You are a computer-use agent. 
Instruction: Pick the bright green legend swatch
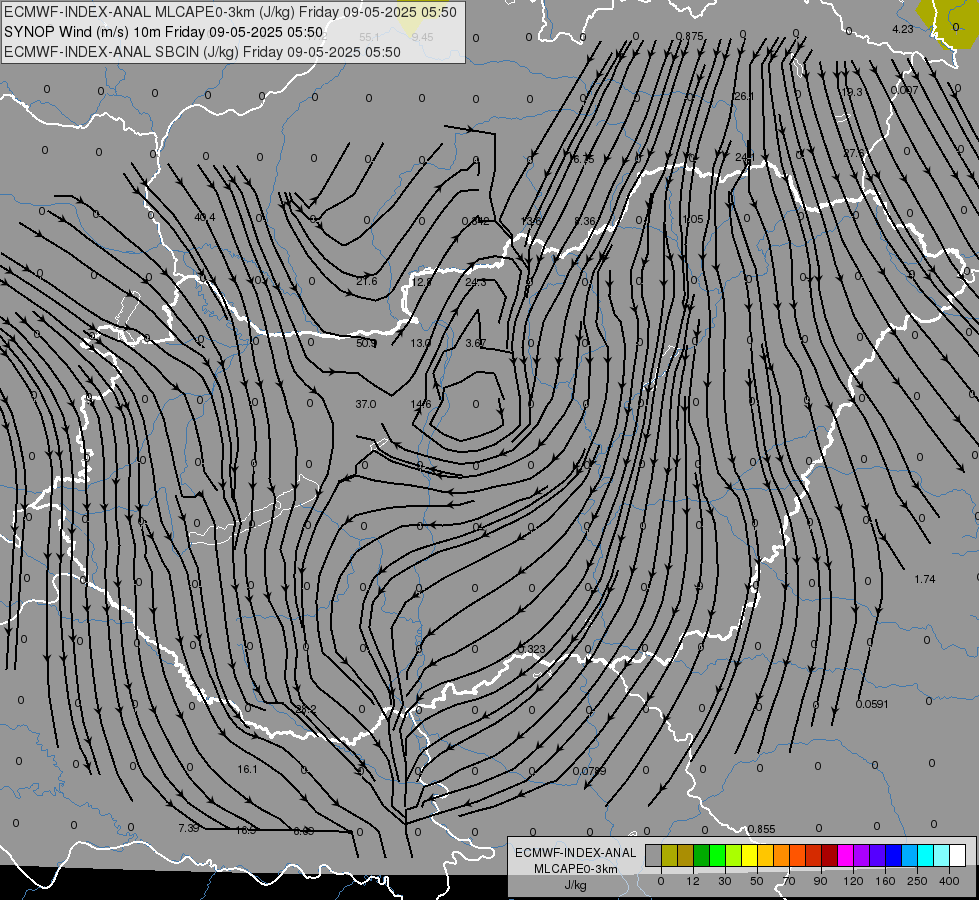(717, 855)
